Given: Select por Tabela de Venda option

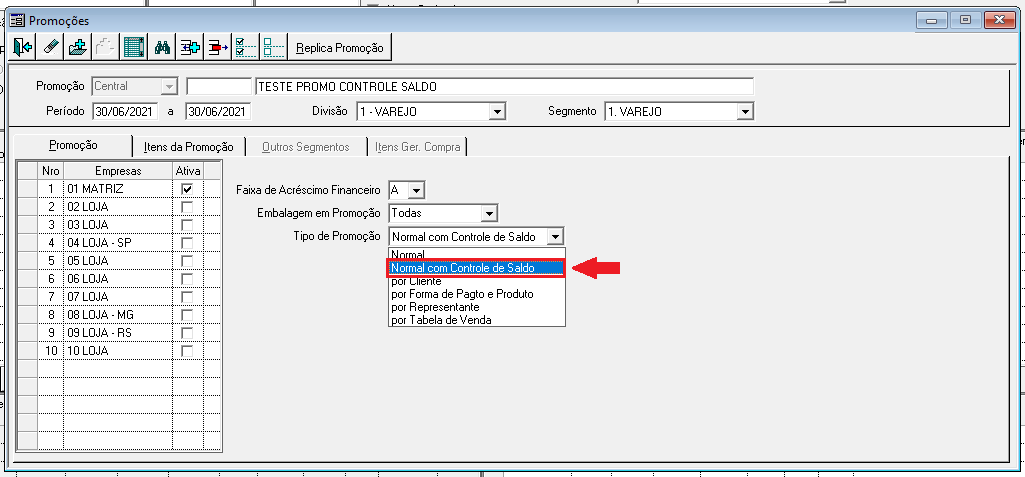Looking at the screenshot, I should pos(477,320).
